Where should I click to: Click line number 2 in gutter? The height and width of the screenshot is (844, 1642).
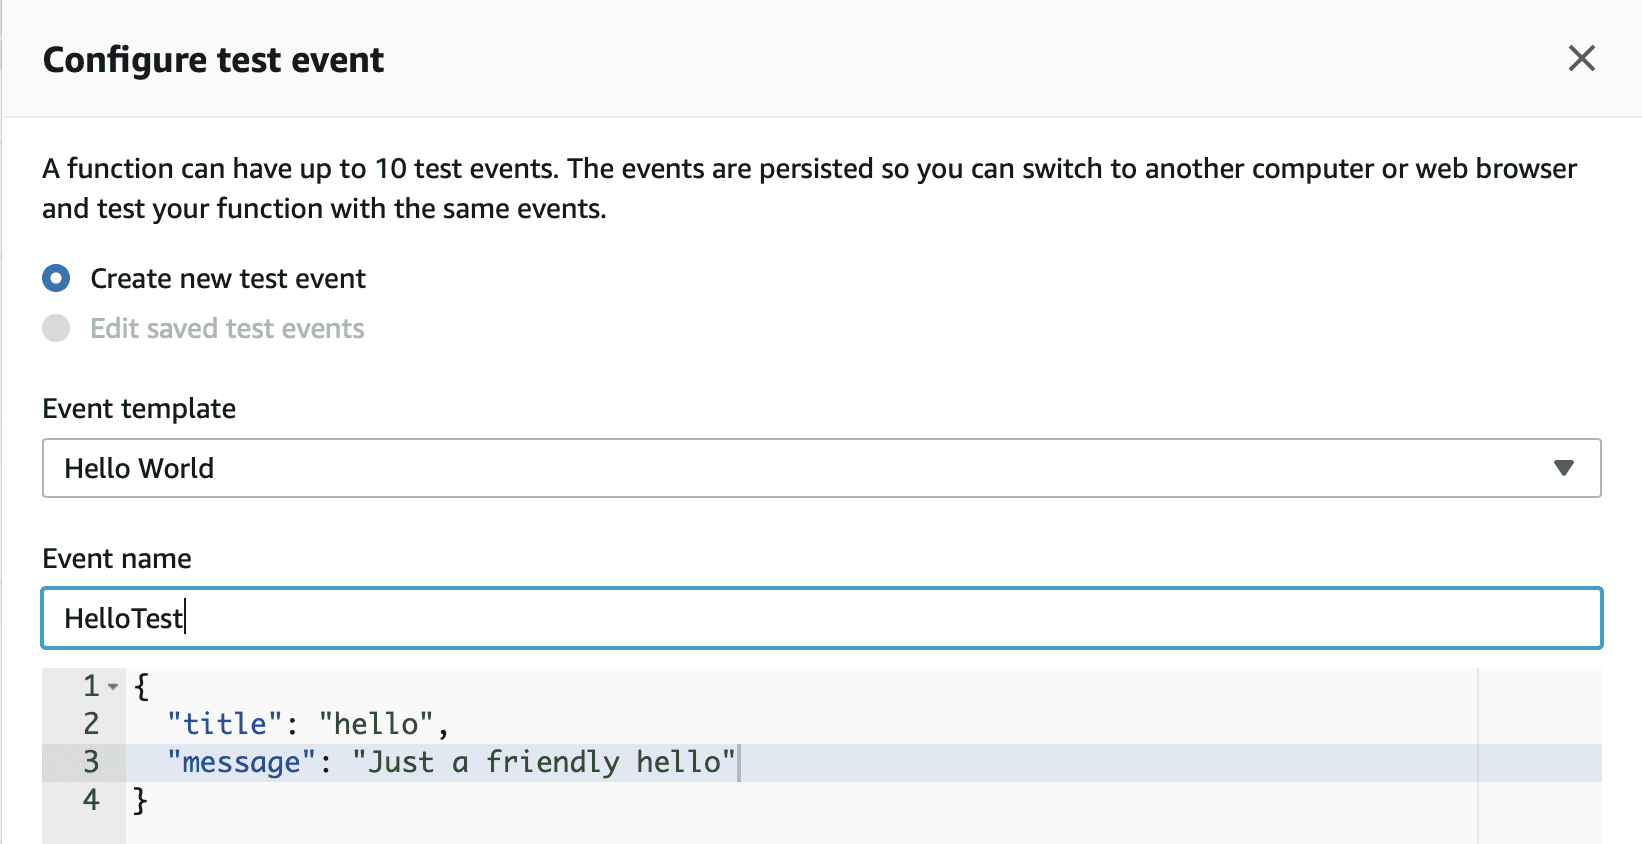pos(91,724)
